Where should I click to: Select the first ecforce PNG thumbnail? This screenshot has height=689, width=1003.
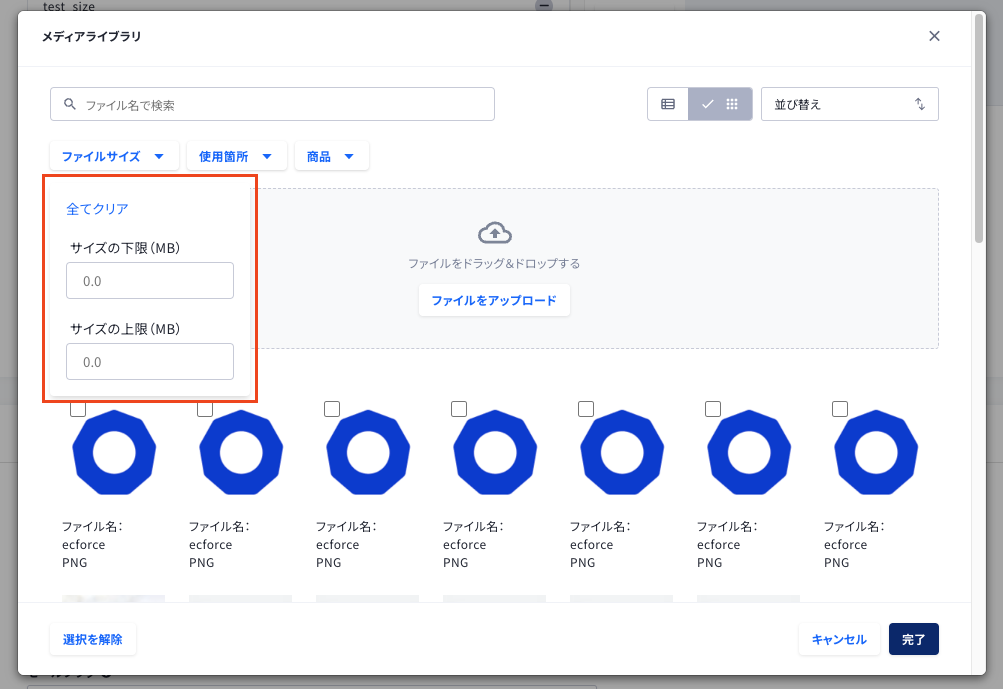114,452
